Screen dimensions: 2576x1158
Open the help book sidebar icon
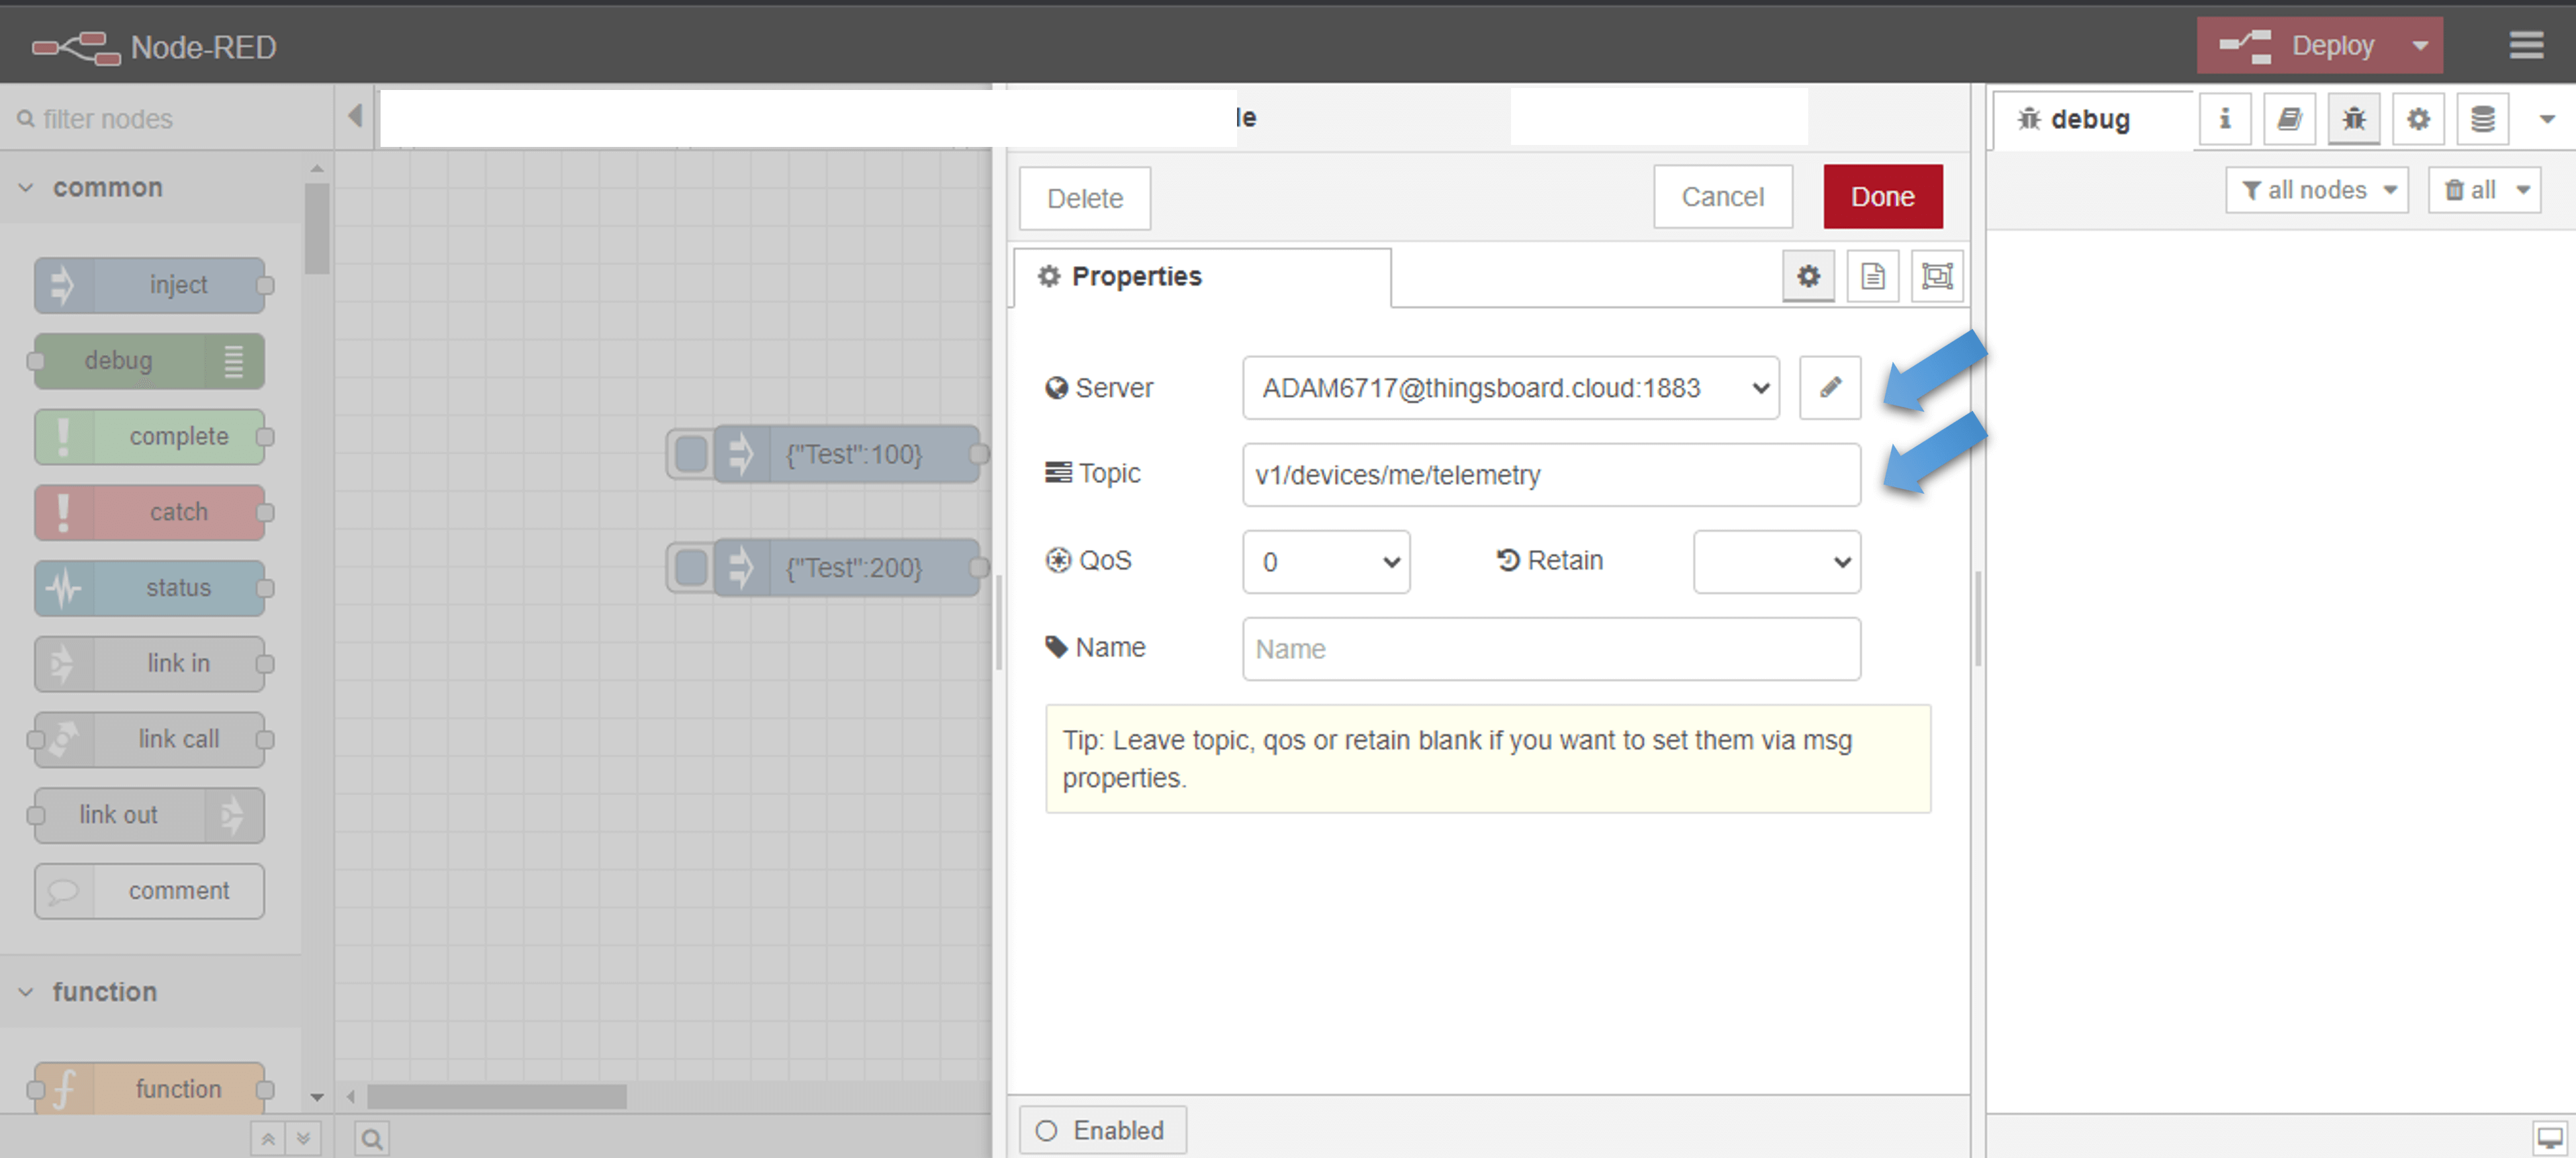click(x=2288, y=119)
